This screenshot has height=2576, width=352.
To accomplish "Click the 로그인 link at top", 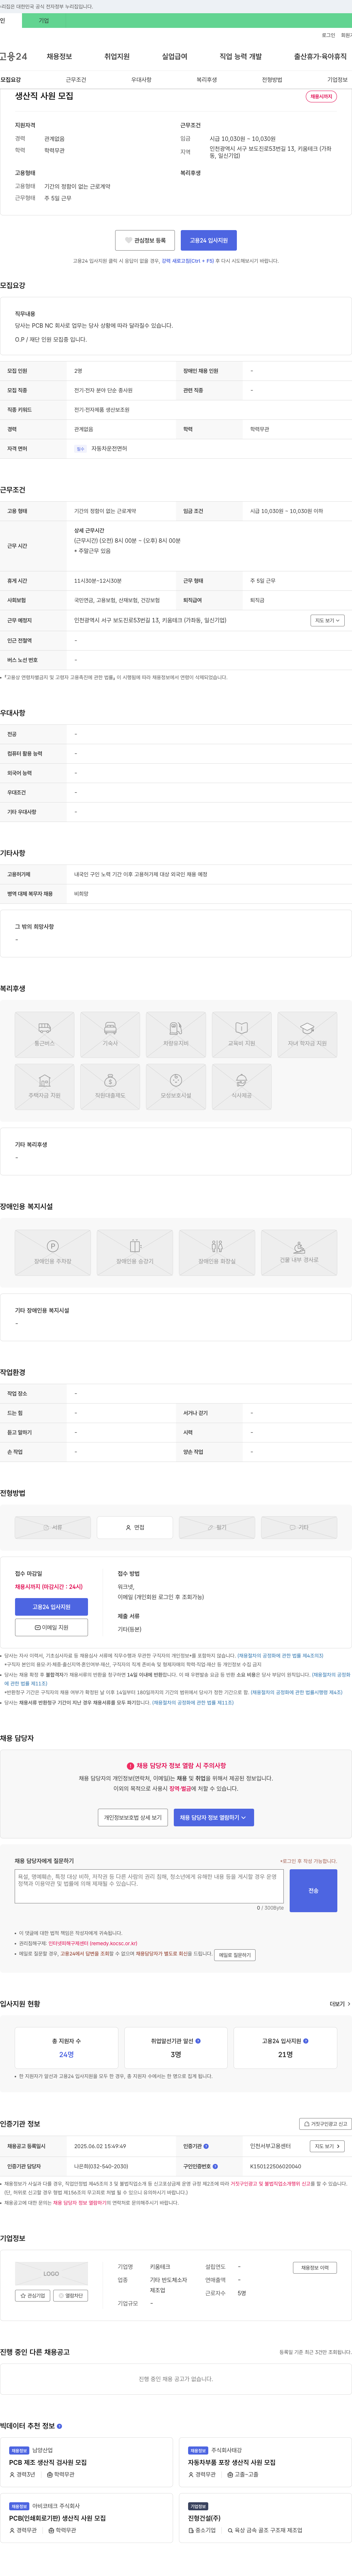I will click(328, 35).
